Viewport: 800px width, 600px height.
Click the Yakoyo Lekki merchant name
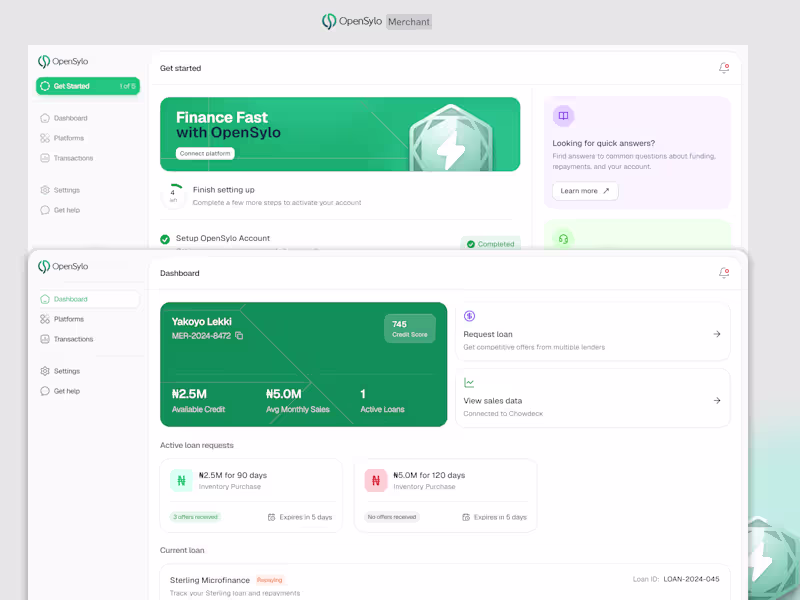[202, 321]
